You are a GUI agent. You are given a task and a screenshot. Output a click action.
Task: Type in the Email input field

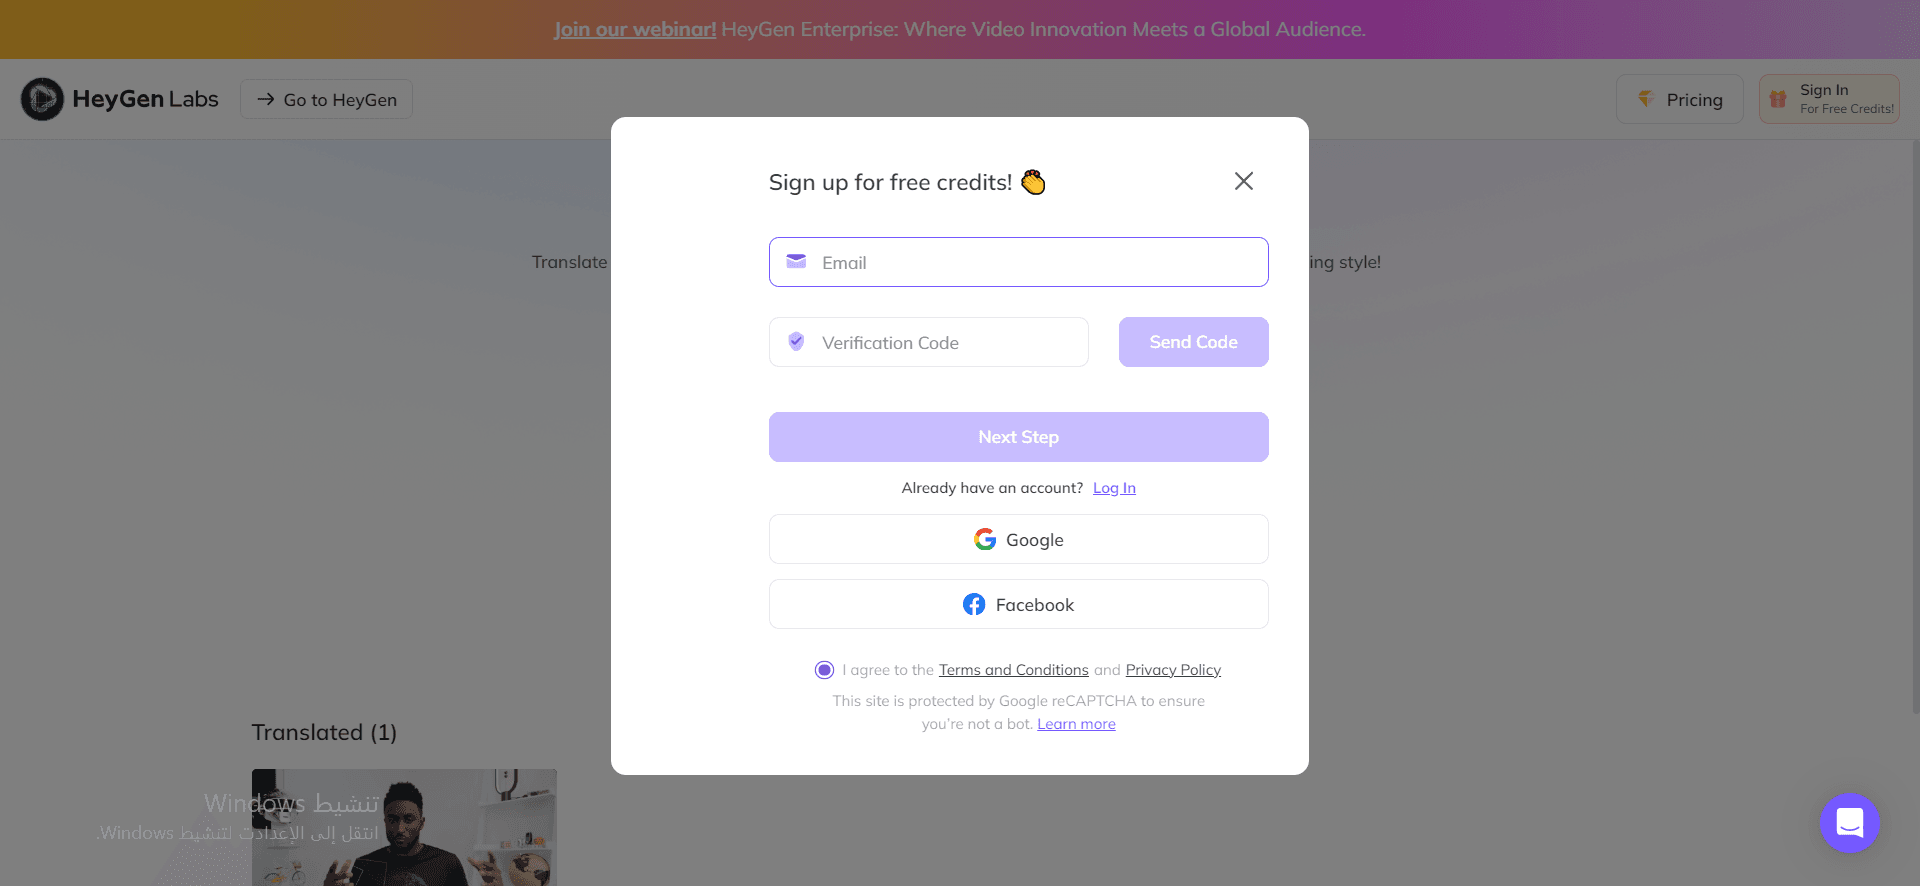(x=1040, y=262)
